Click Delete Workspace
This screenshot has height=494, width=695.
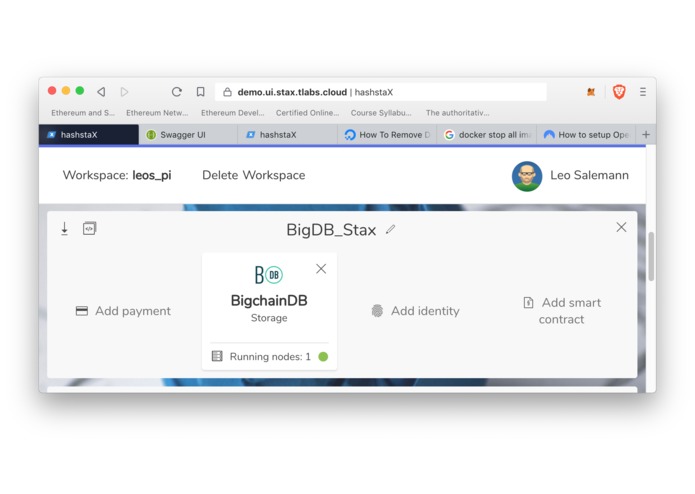(254, 175)
